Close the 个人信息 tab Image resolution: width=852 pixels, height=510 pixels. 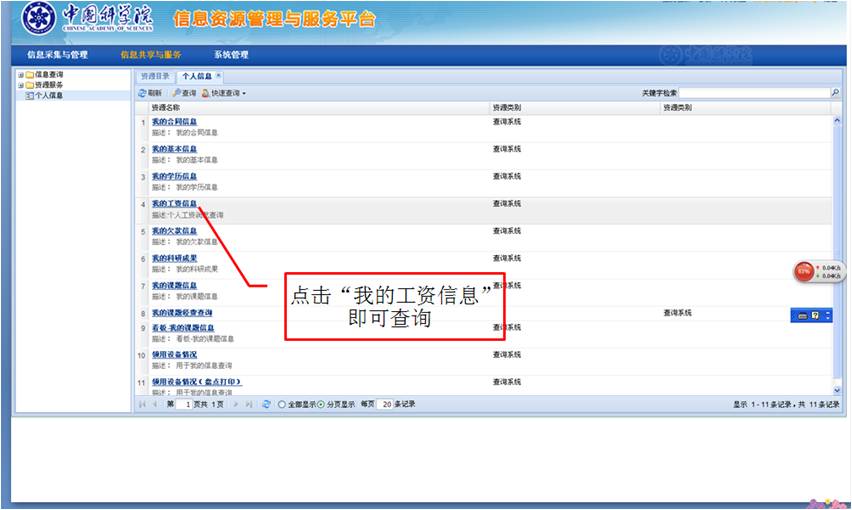(219, 76)
